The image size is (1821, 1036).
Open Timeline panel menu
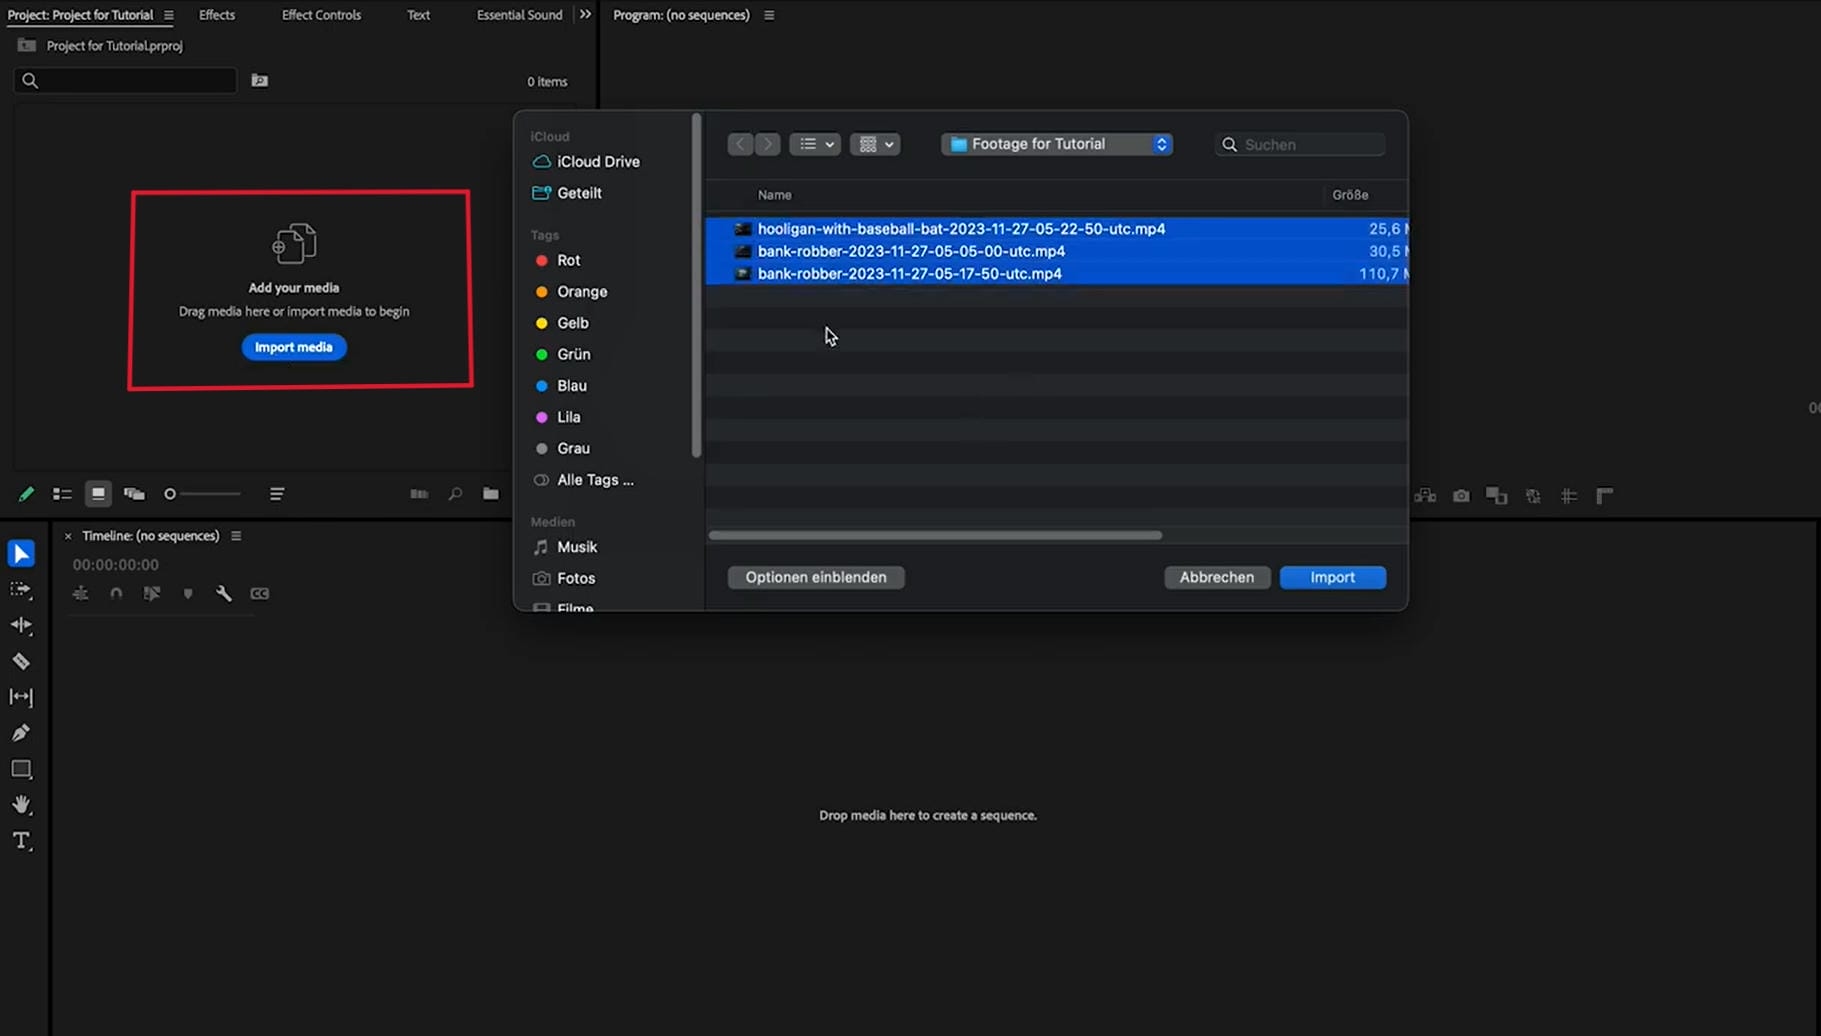(x=236, y=536)
